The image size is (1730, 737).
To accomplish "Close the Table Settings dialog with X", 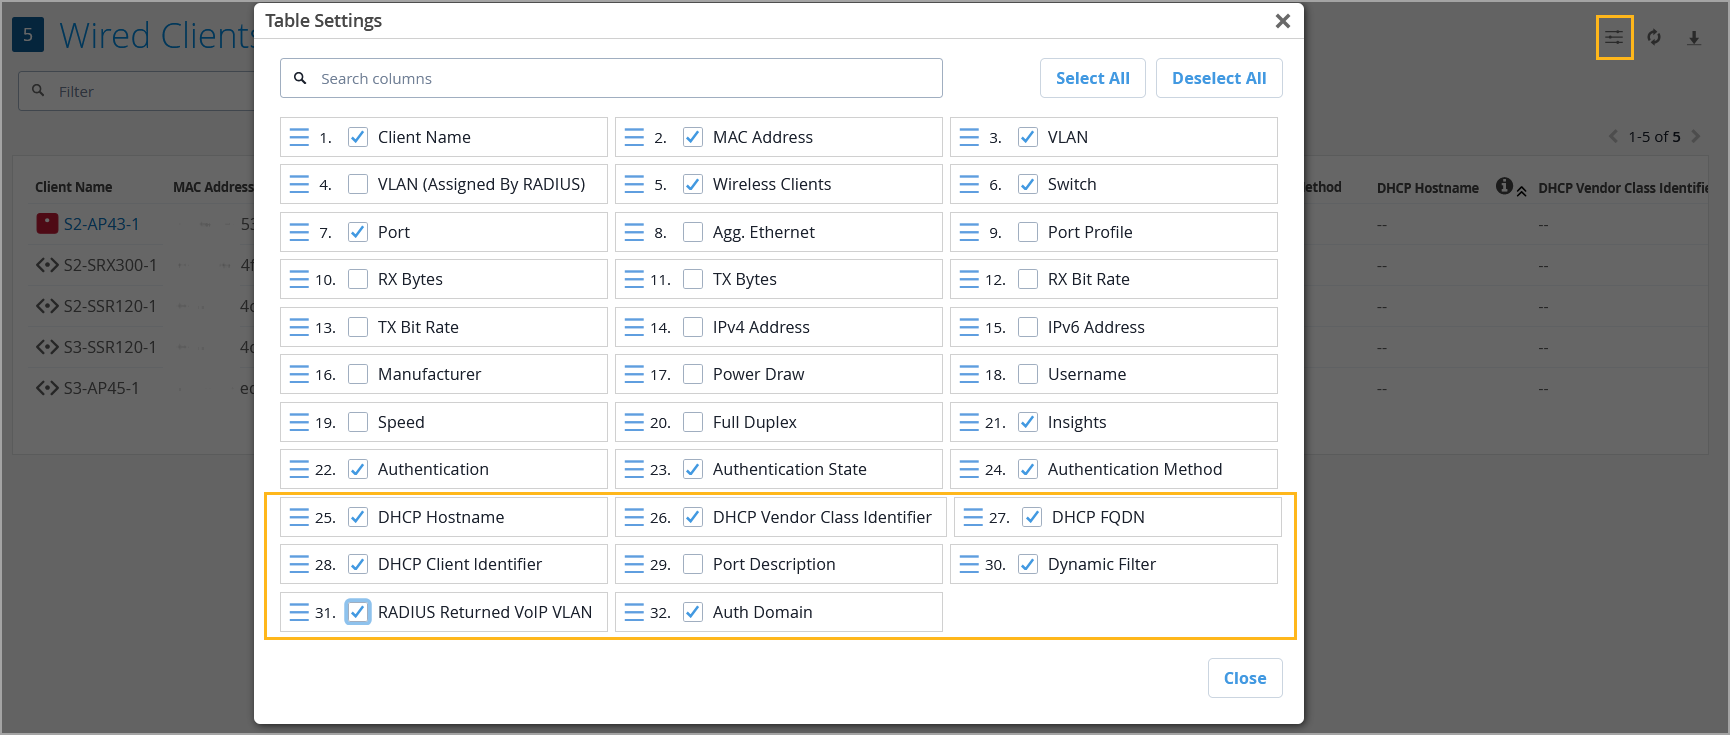I will (x=1282, y=21).
